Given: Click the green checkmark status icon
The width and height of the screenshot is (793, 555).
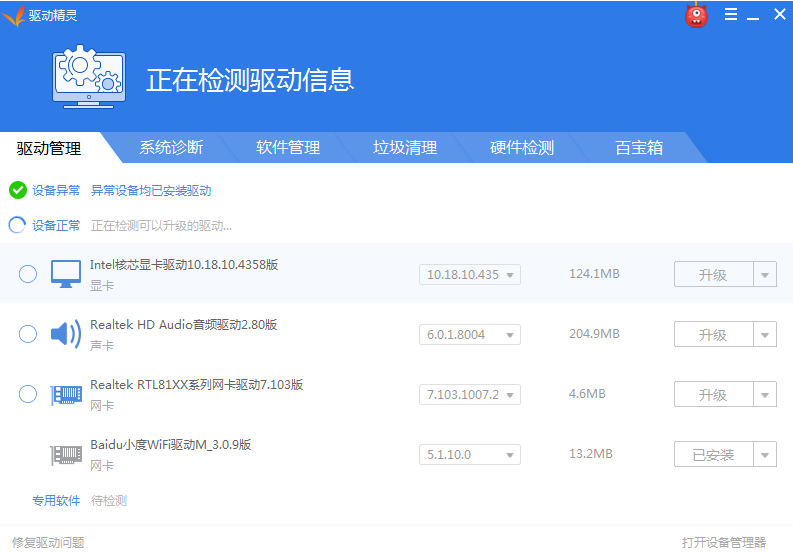Looking at the screenshot, I should pyautogui.click(x=18, y=190).
